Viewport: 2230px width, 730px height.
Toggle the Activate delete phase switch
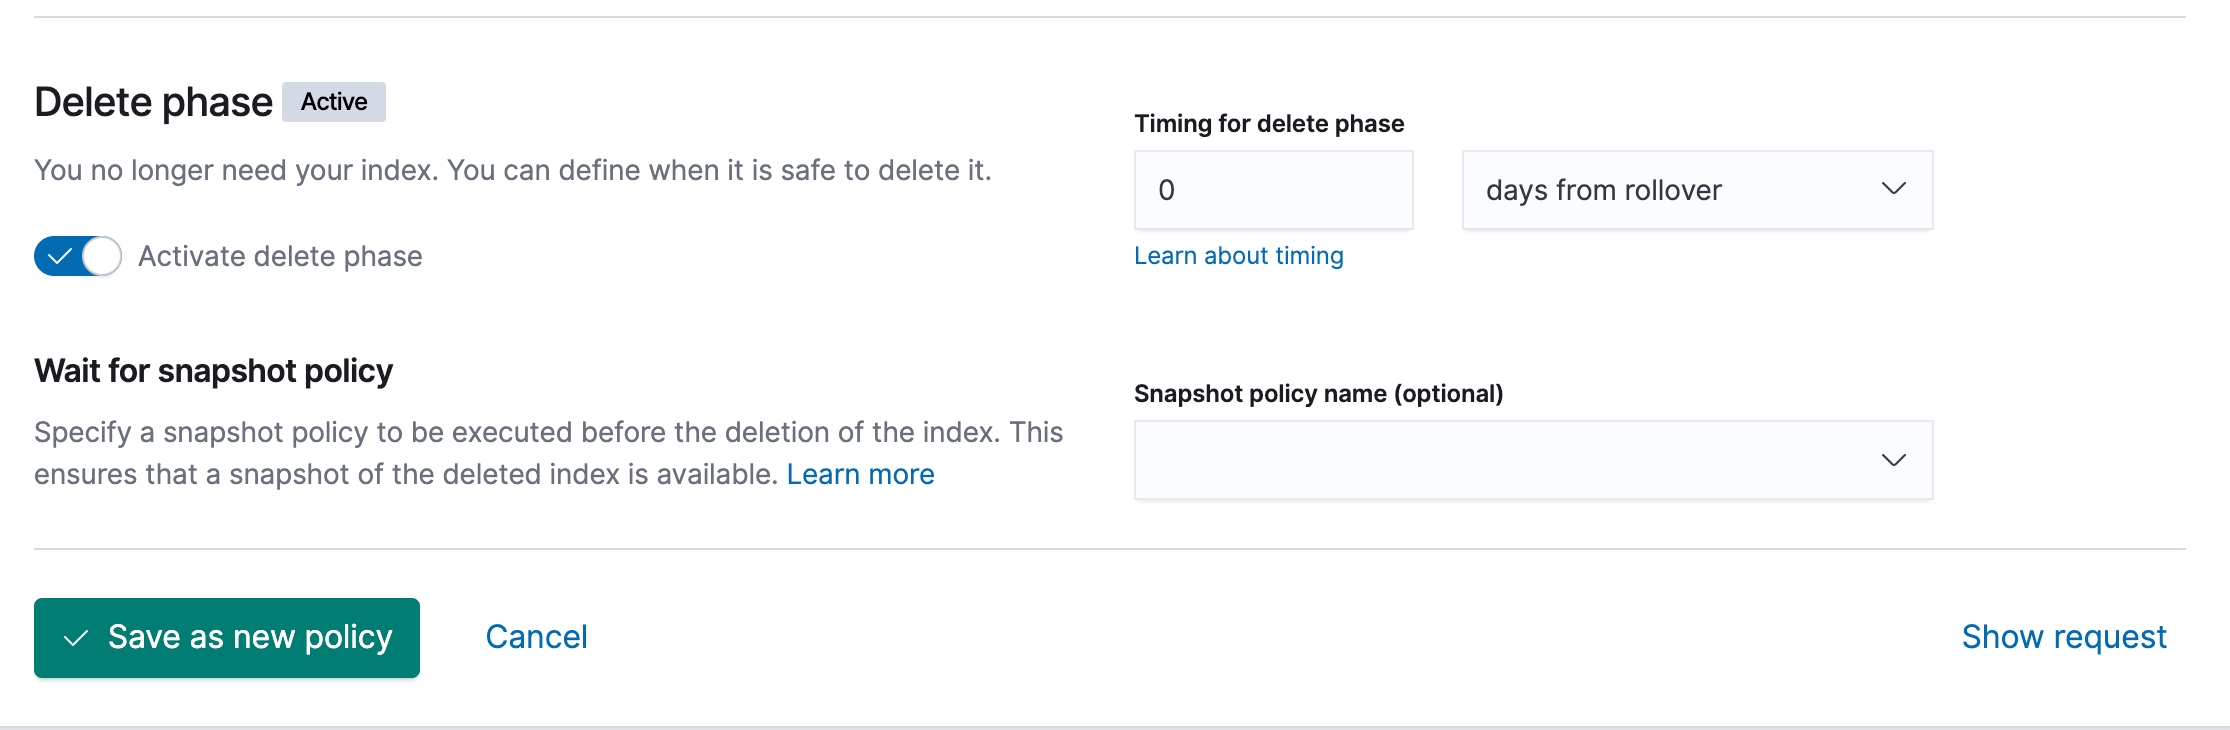tap(78, 256)
